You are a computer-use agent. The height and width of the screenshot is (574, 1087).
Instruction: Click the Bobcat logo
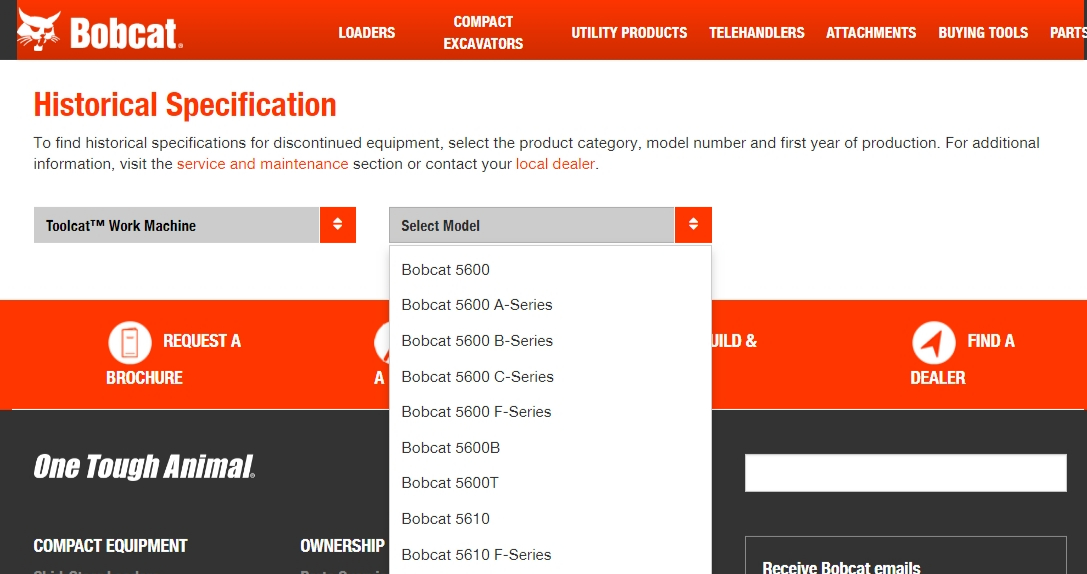[100, 31]
